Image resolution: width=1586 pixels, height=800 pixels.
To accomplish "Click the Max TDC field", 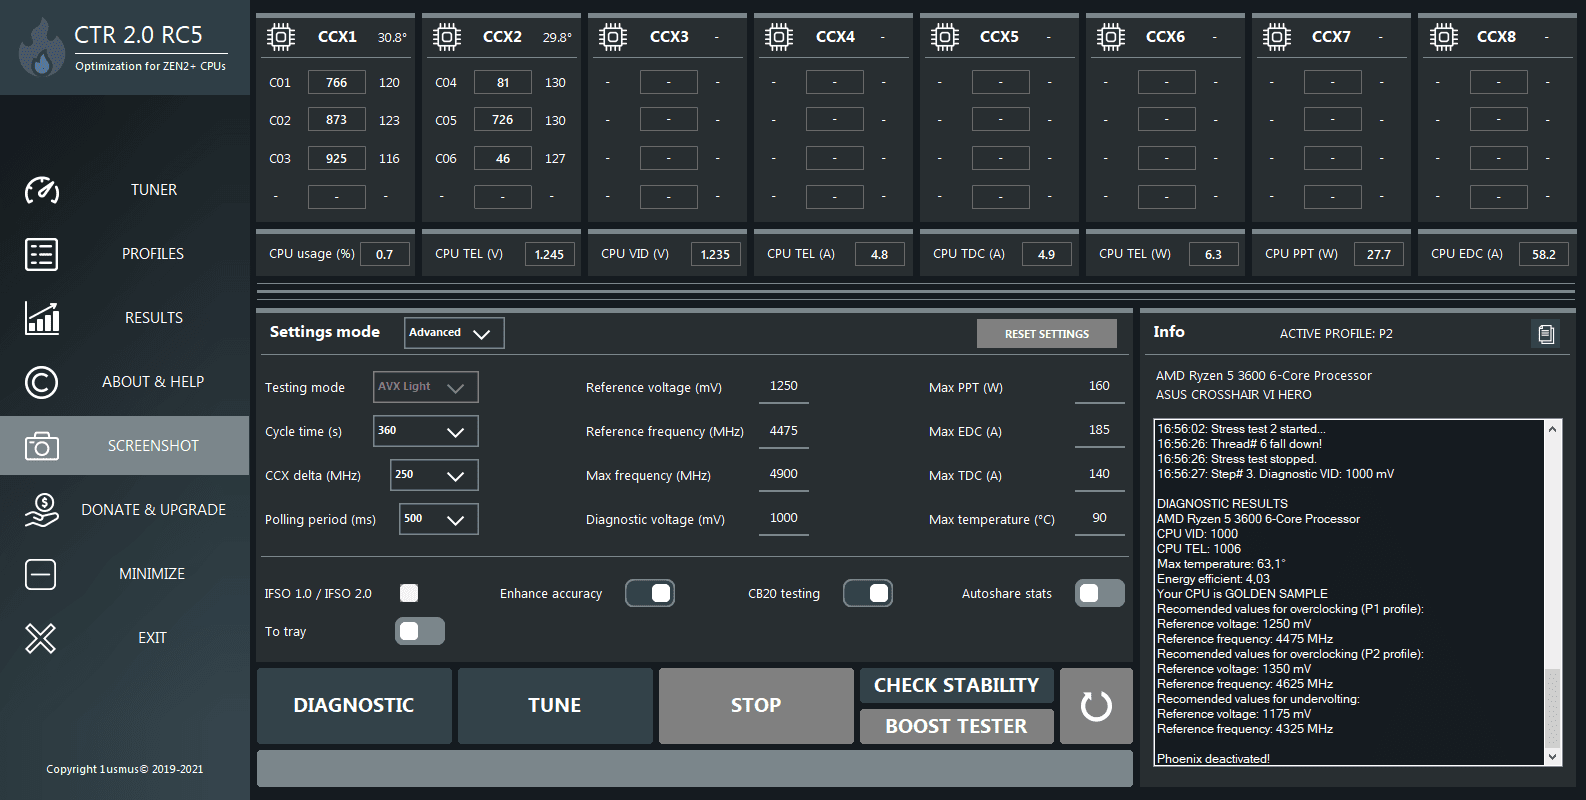I will point(1100,475).
